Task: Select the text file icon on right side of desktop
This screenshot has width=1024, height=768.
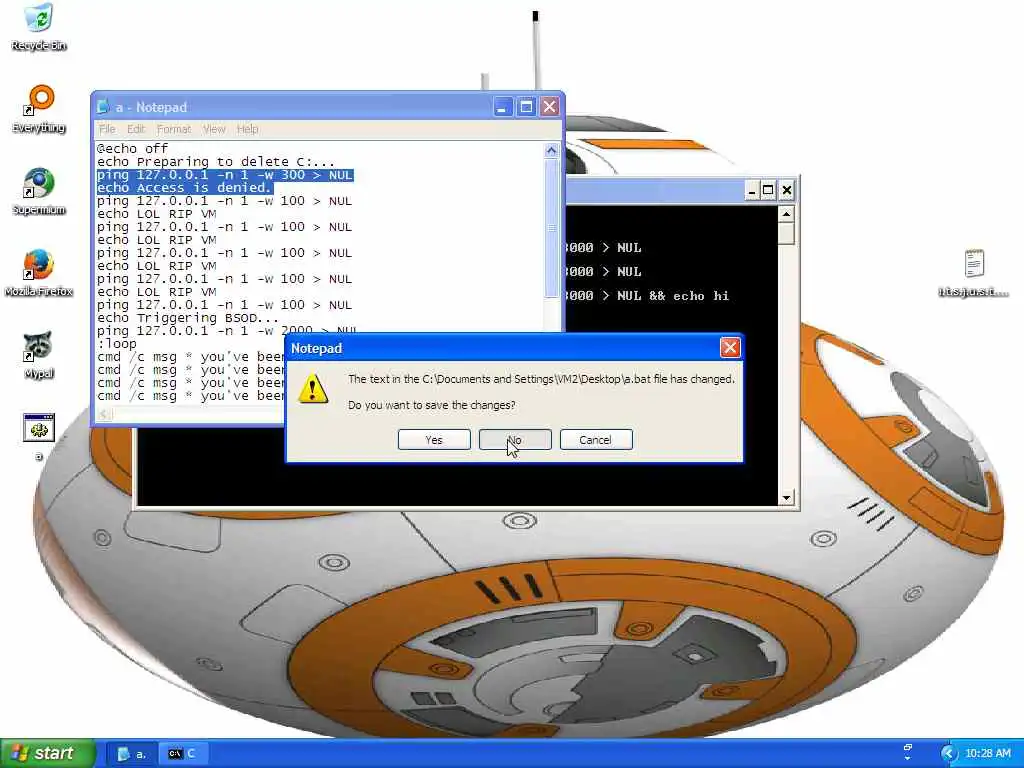Action: tap(974, 273)
